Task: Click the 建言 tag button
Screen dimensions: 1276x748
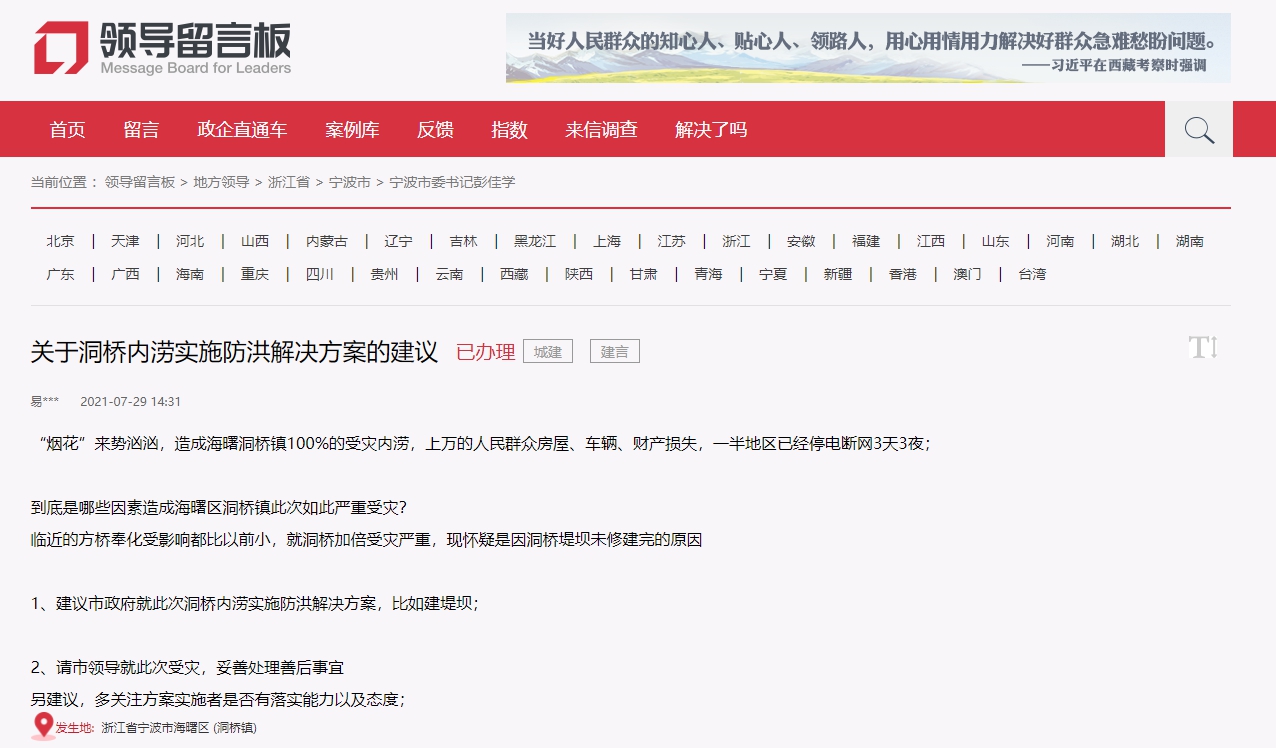Action: (x=615, y=352)
